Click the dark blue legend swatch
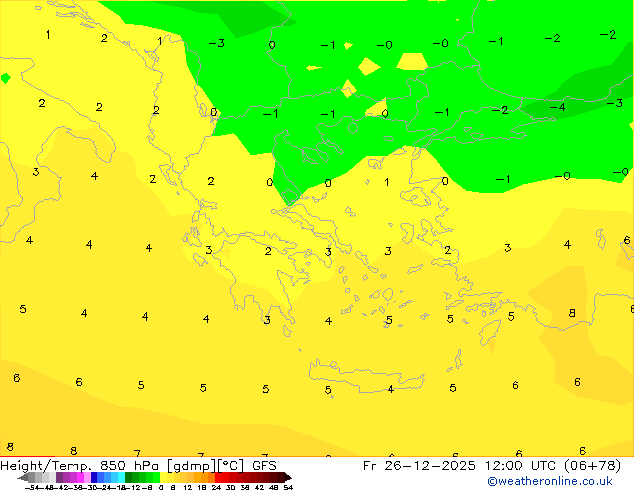Image resolution: width=634 pixels, height=490 pixels. [94, 477]
